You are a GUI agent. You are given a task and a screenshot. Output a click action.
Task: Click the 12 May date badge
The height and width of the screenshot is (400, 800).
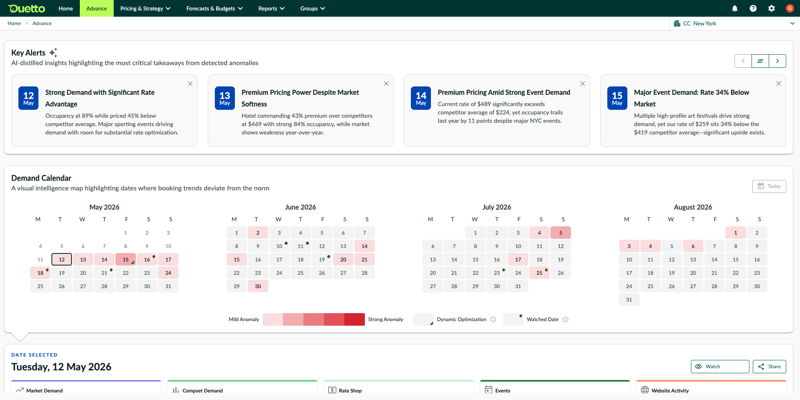(x=29, y=98)
